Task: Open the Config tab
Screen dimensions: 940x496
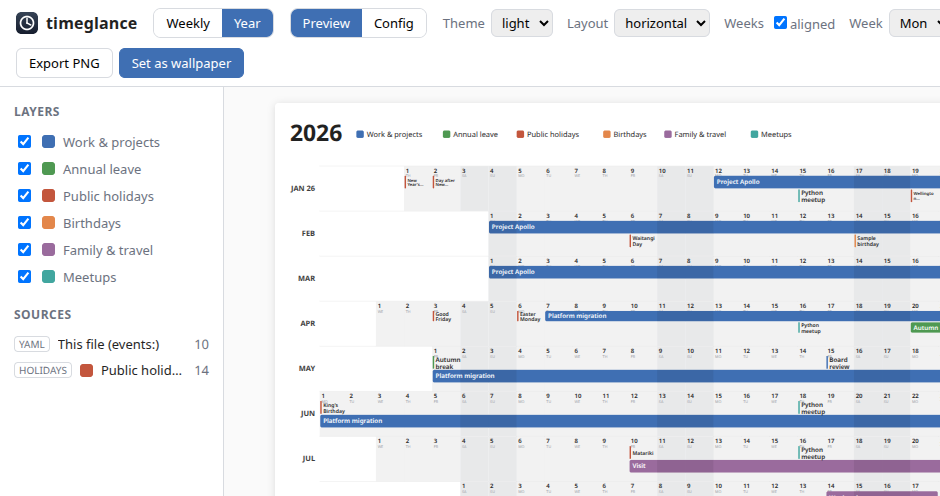Action: 394,23
